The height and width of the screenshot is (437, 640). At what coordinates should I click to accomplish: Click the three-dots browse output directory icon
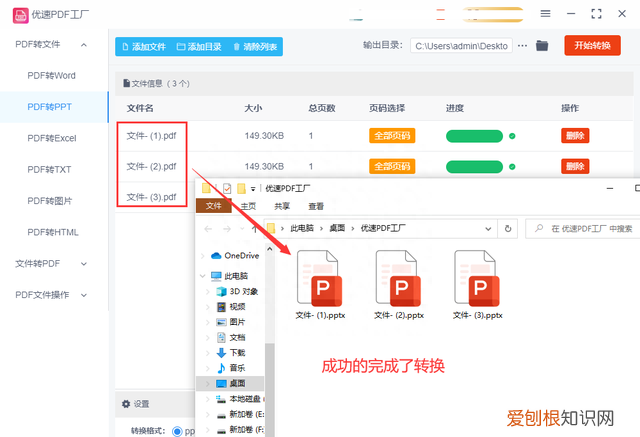pos(522,46)
